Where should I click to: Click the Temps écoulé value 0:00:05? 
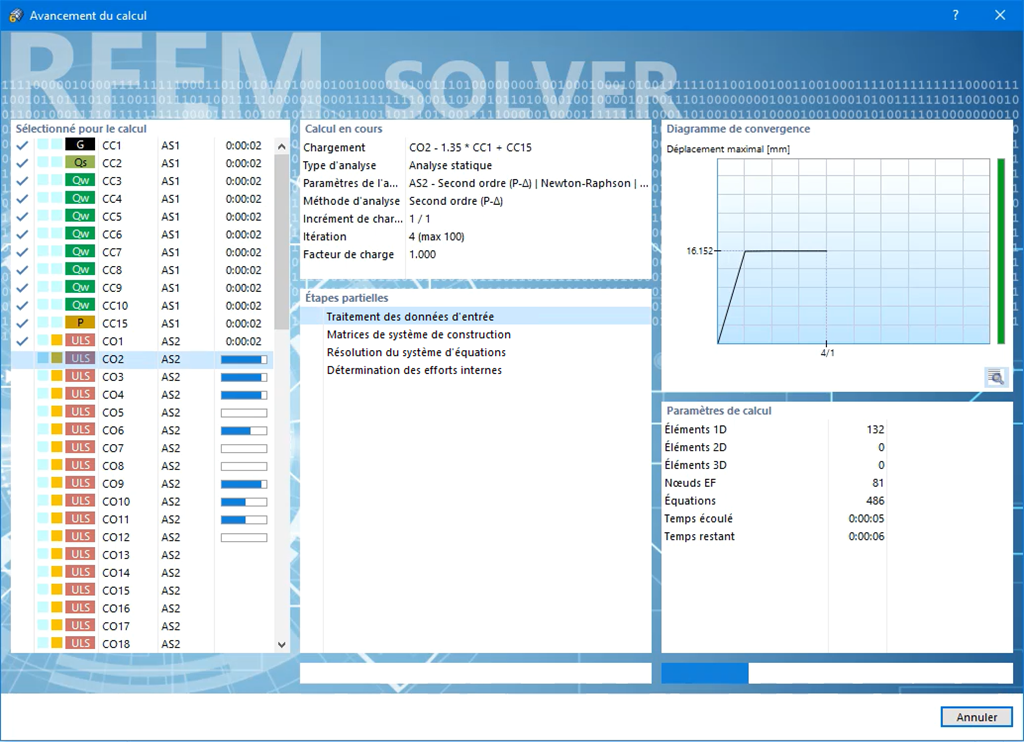pyautogui.click(x=866, y=518)
